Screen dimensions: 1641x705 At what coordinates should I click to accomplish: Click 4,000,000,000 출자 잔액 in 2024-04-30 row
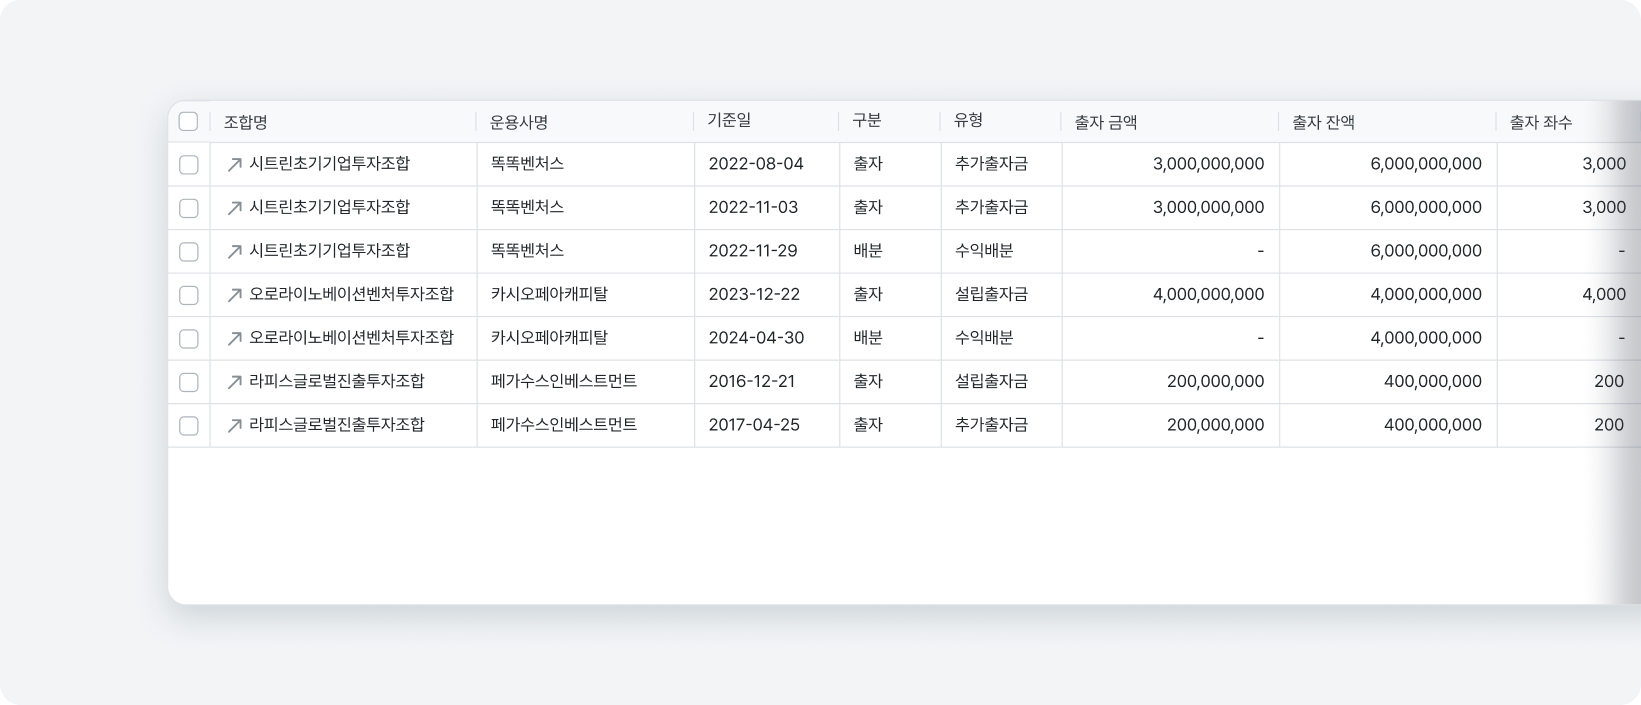point(1426,338)
